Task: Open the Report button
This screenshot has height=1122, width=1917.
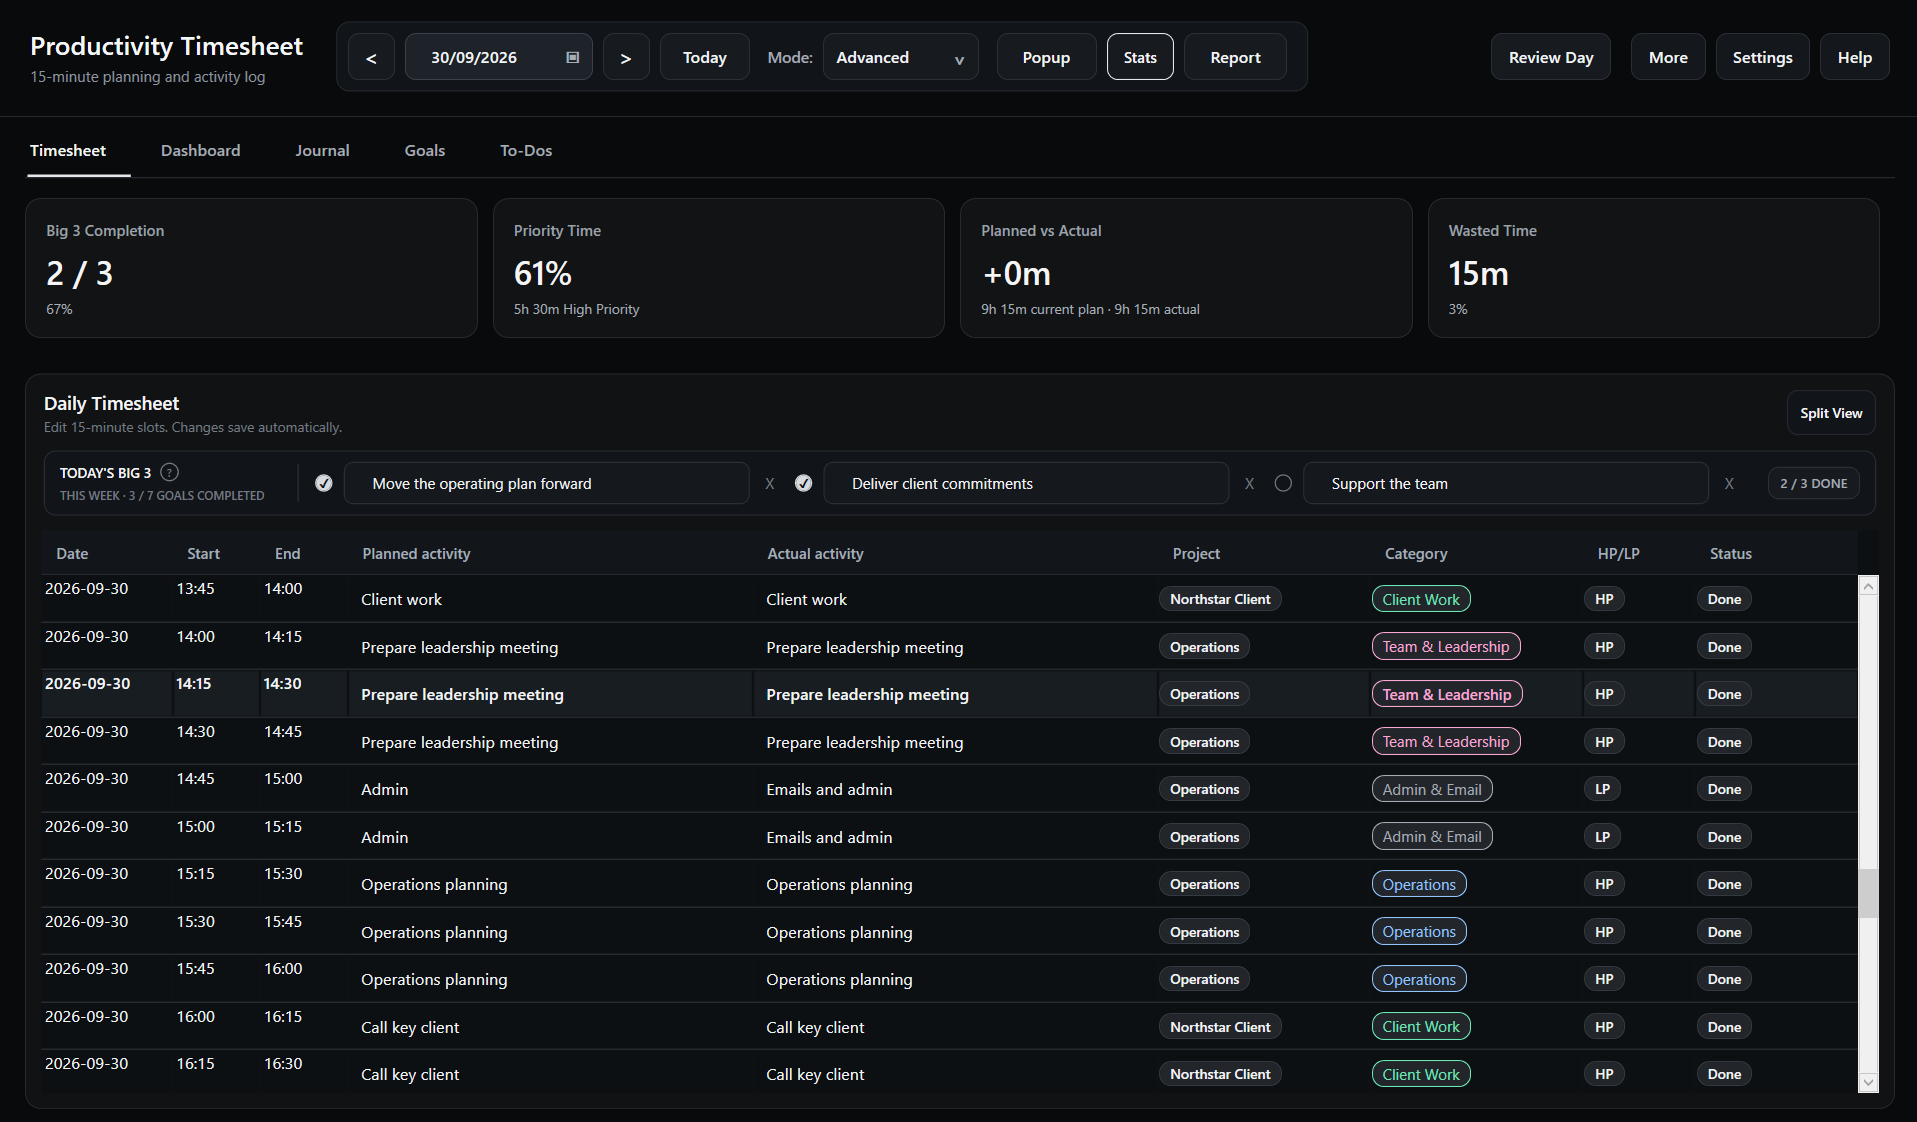Action: click(1235, 57)
